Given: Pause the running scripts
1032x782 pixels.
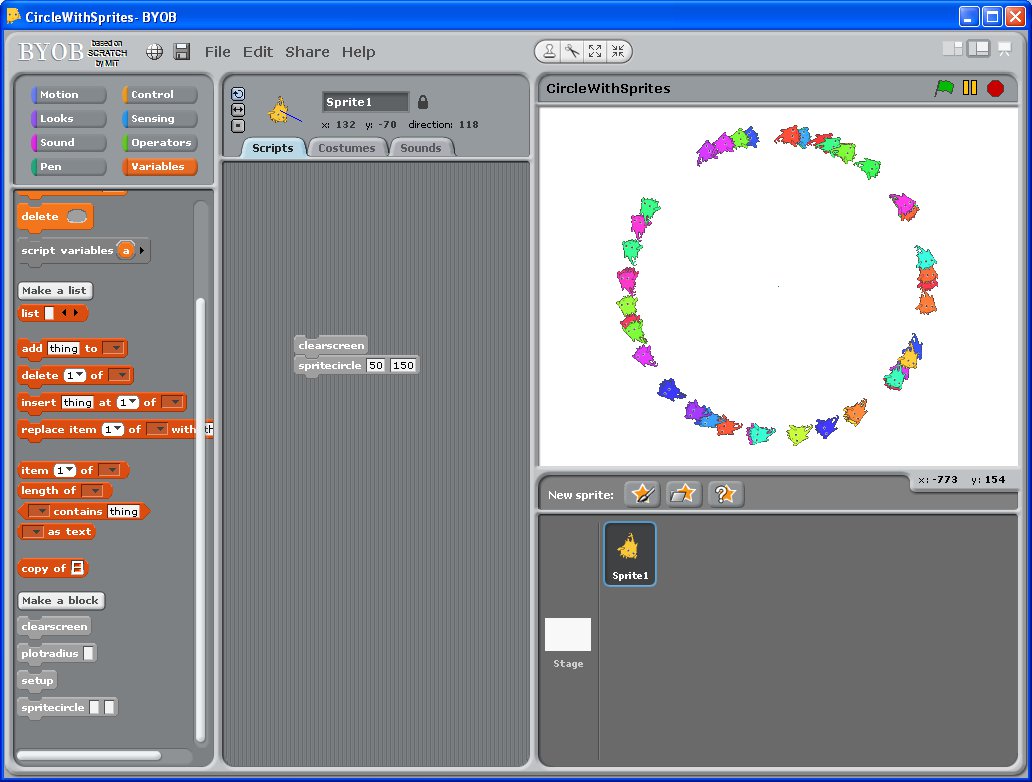Looking at the screenshot, I should (969, 88).
